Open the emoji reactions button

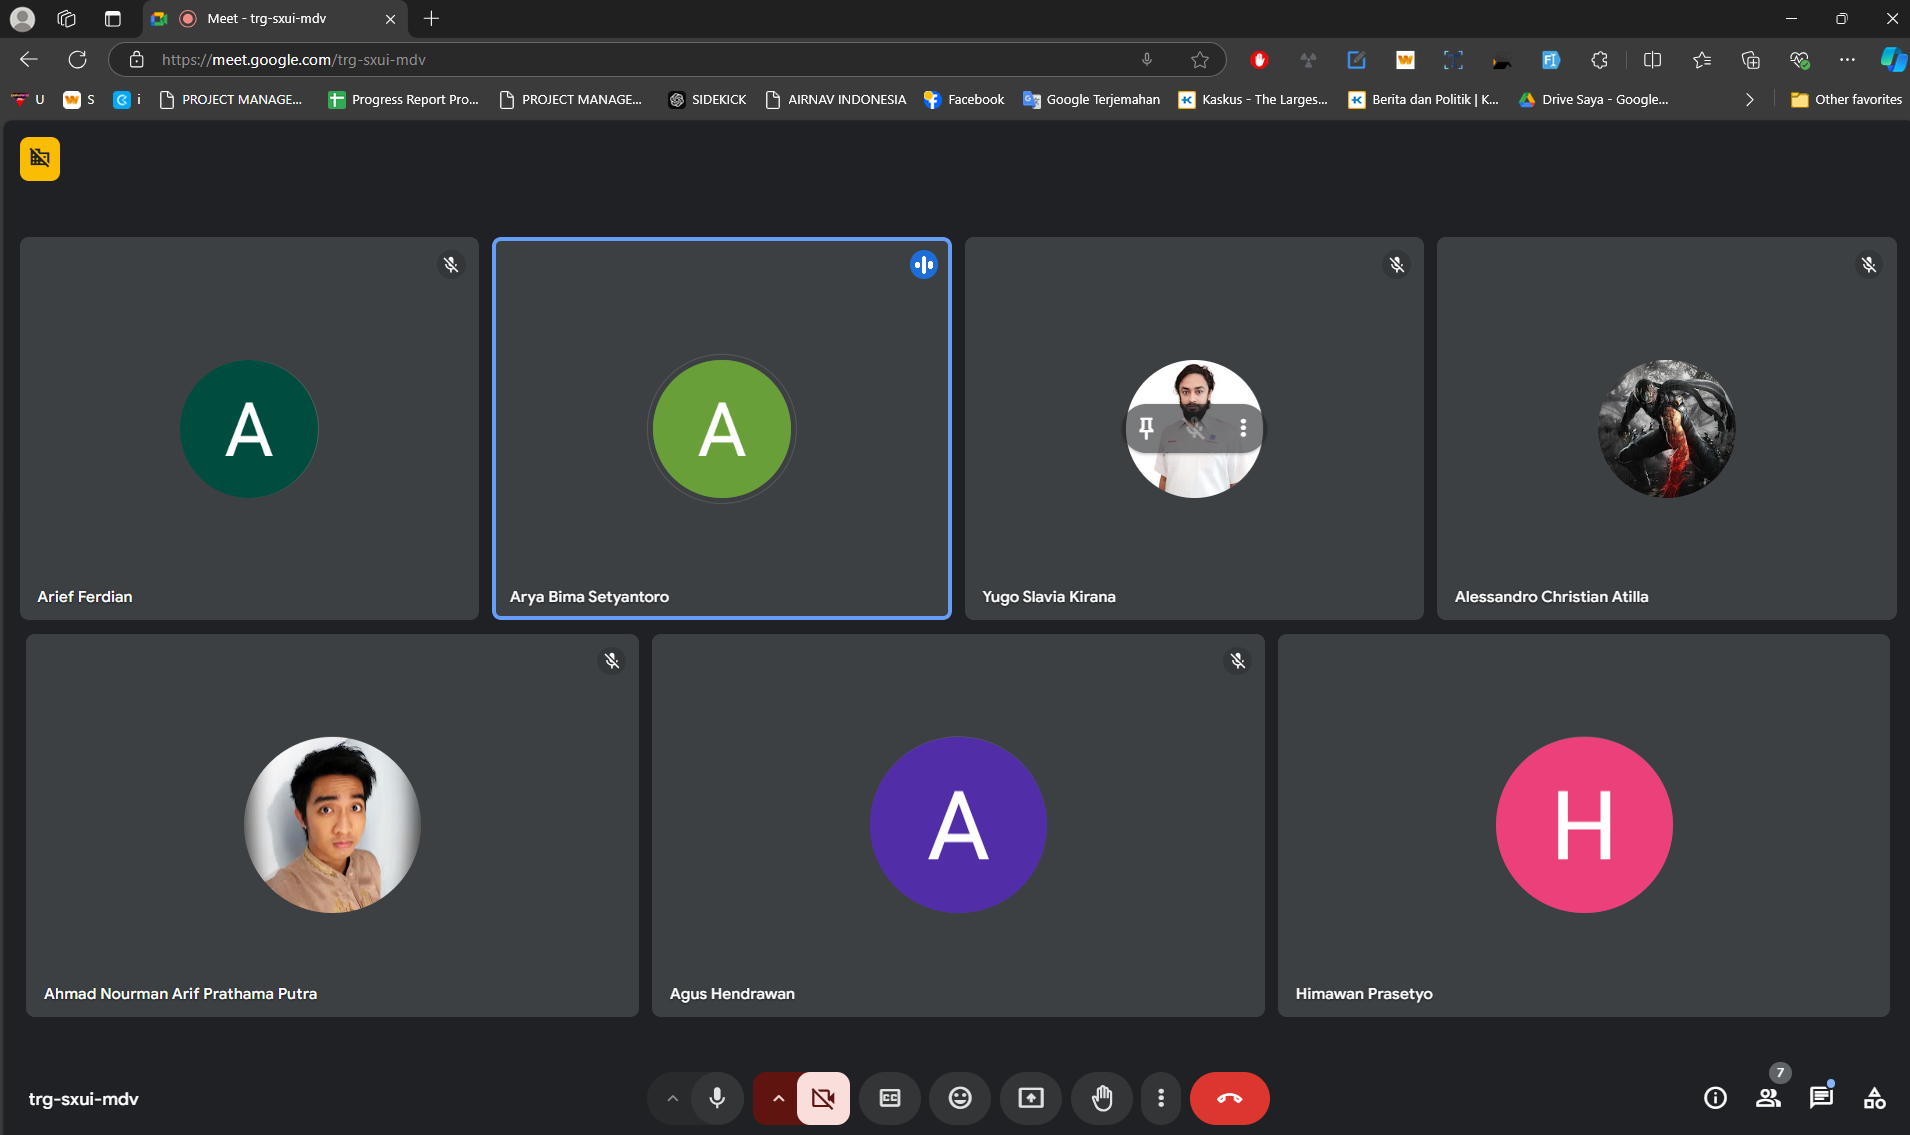[959, 1098]
